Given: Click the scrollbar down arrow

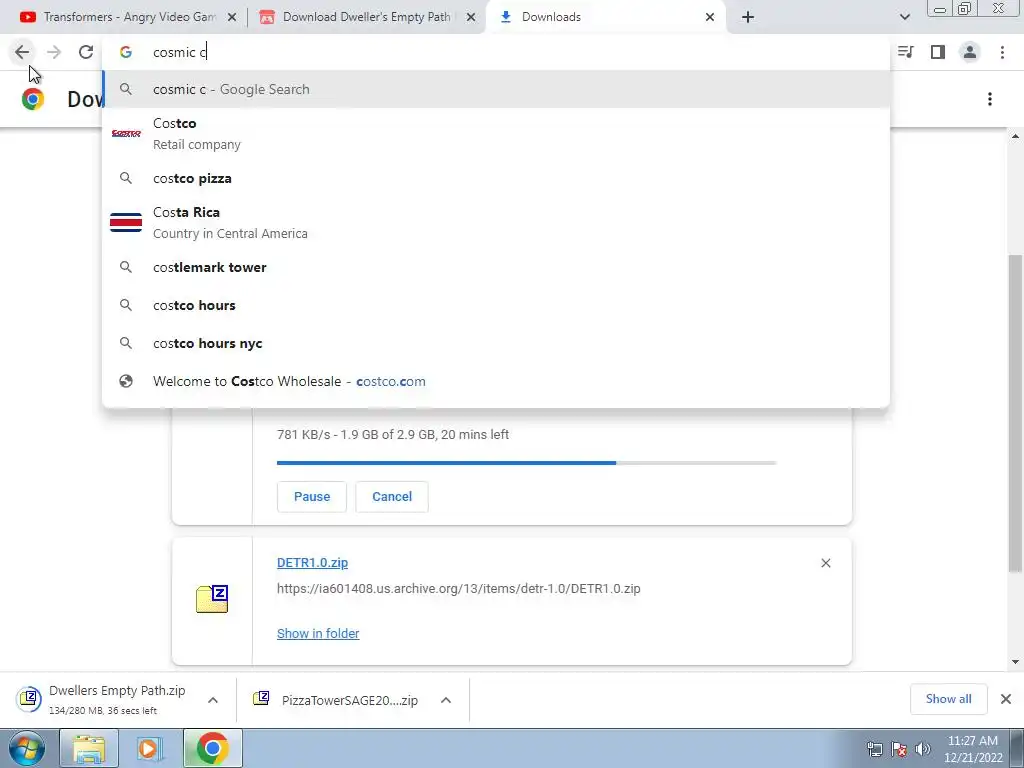Looking at the screenshot, I should (x=1015, y=662).
